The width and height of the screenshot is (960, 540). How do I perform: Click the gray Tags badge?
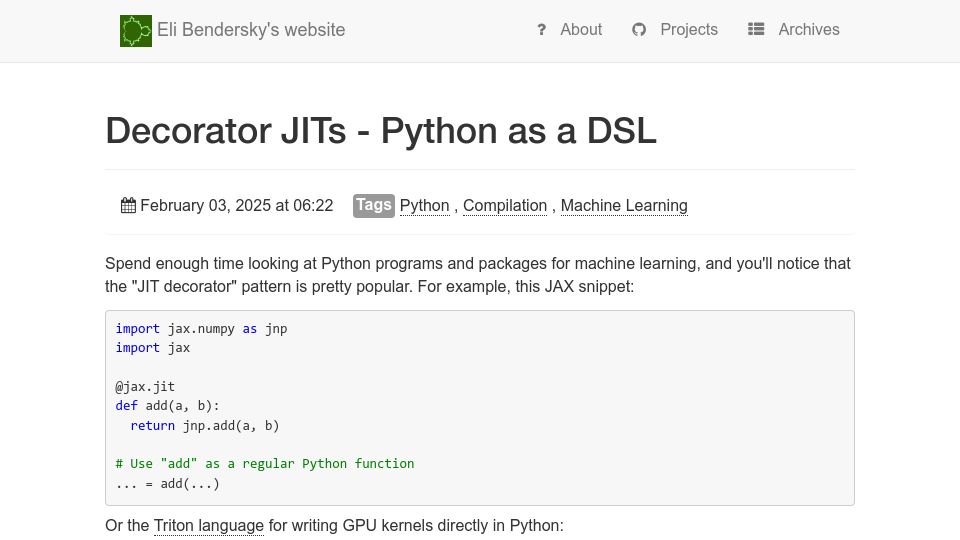point(373,205)
